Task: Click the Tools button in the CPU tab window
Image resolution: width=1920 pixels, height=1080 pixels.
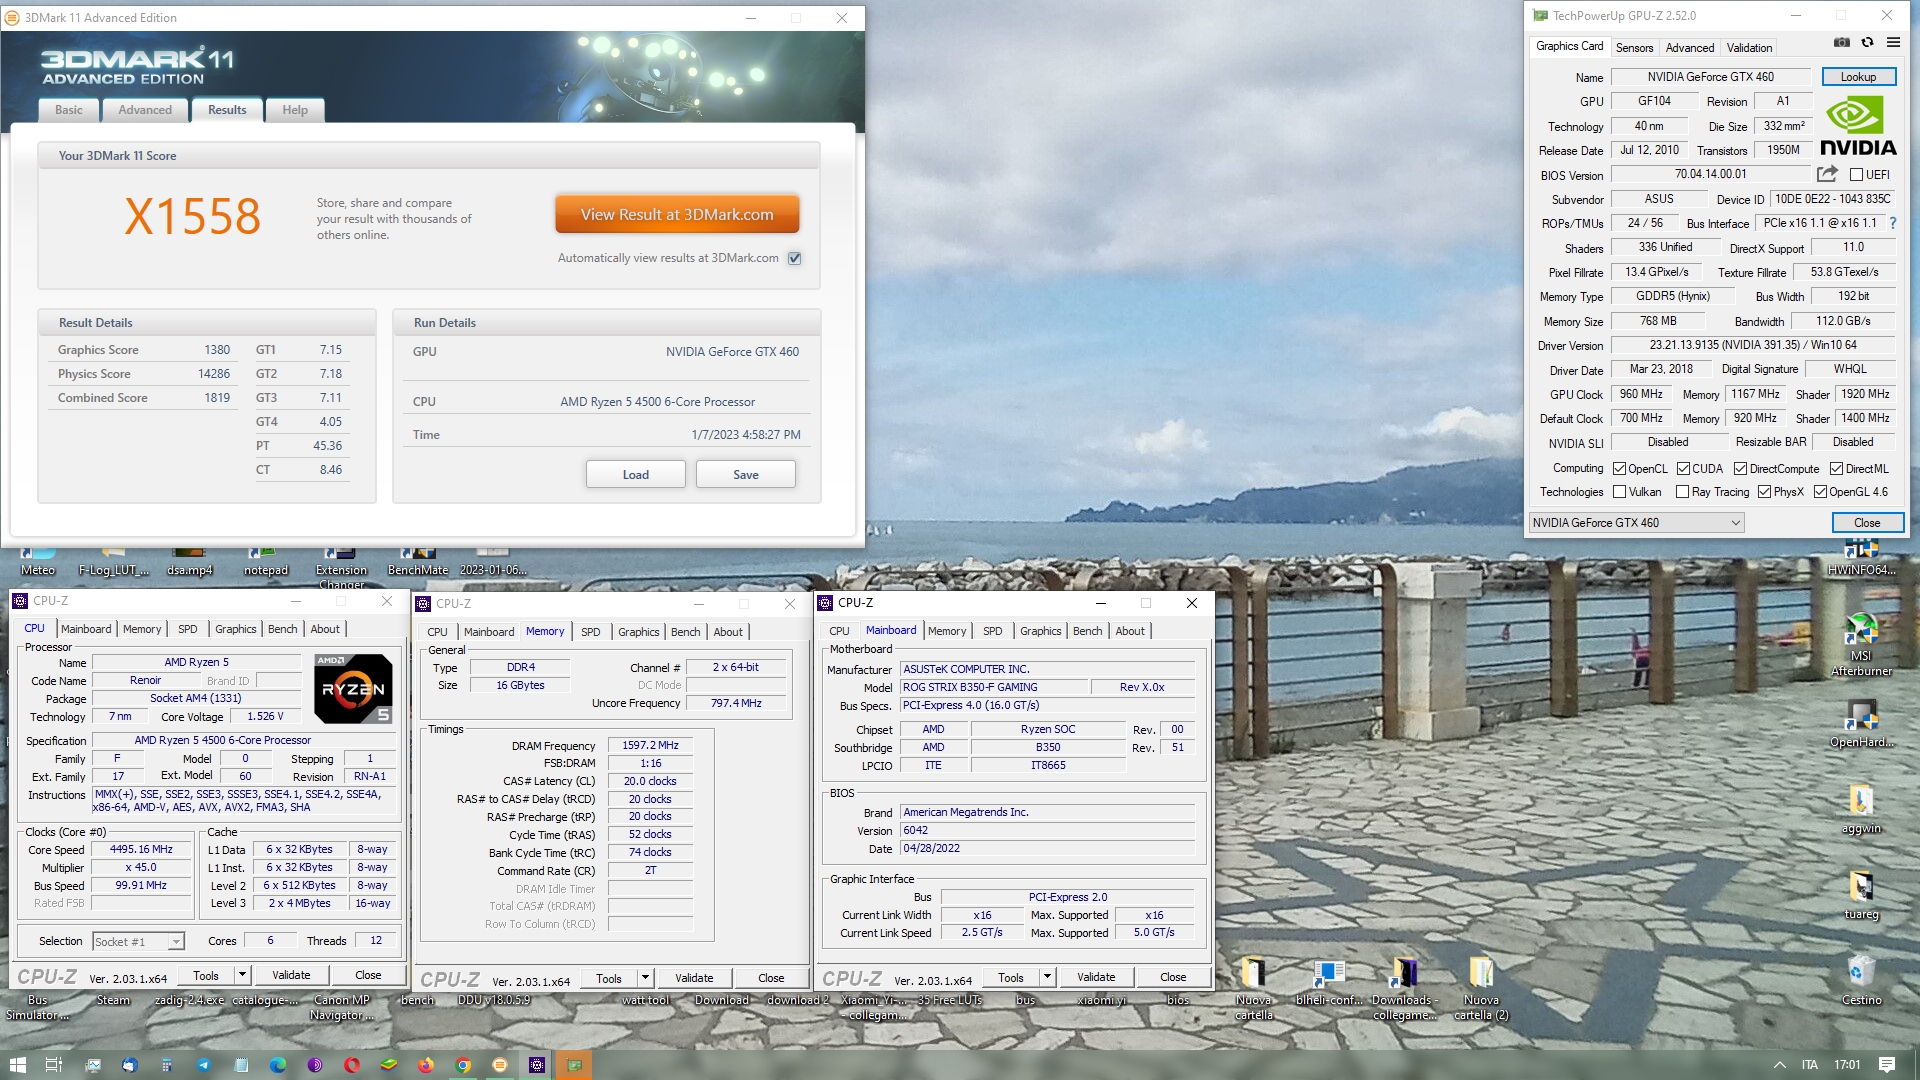Action: (206, 975)
